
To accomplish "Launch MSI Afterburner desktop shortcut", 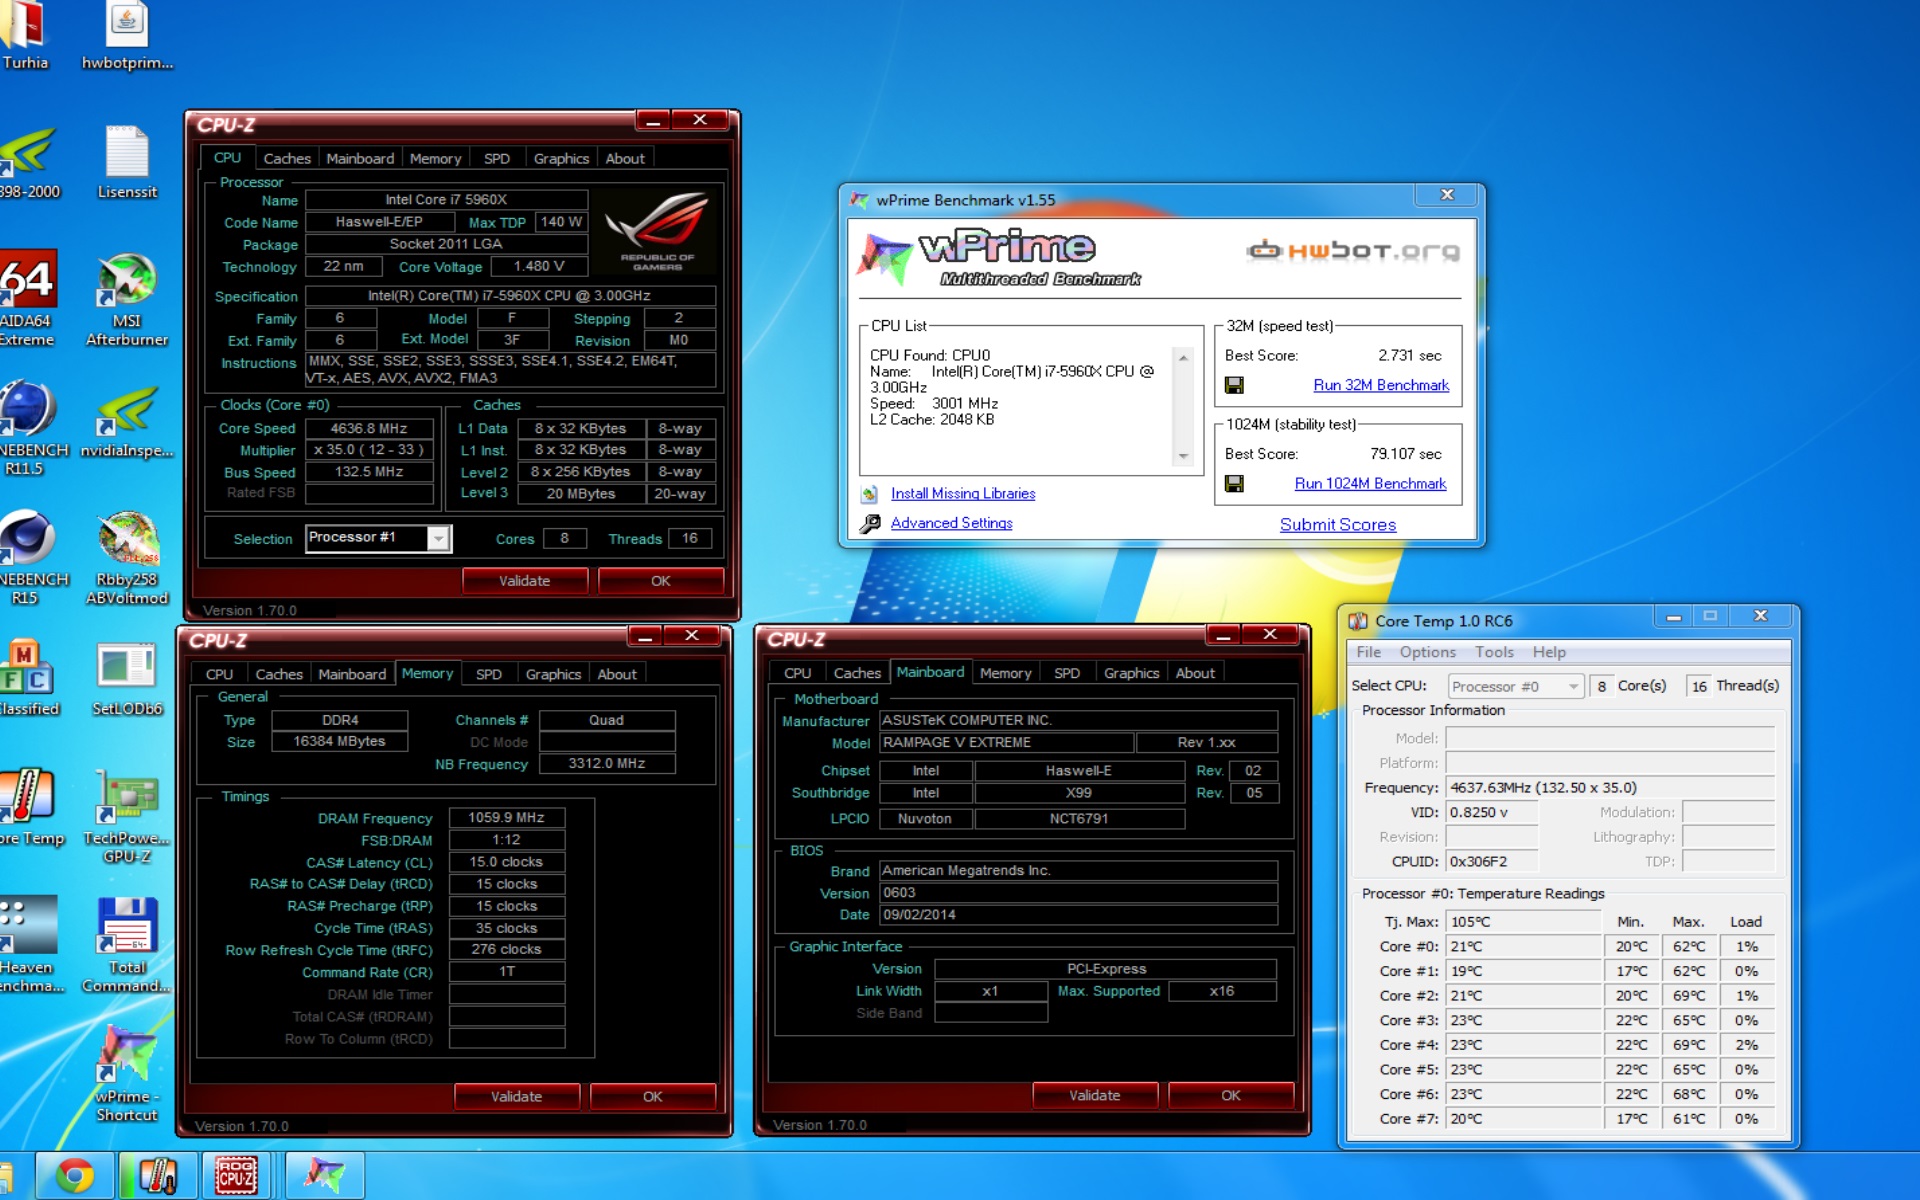I will 127,300.
